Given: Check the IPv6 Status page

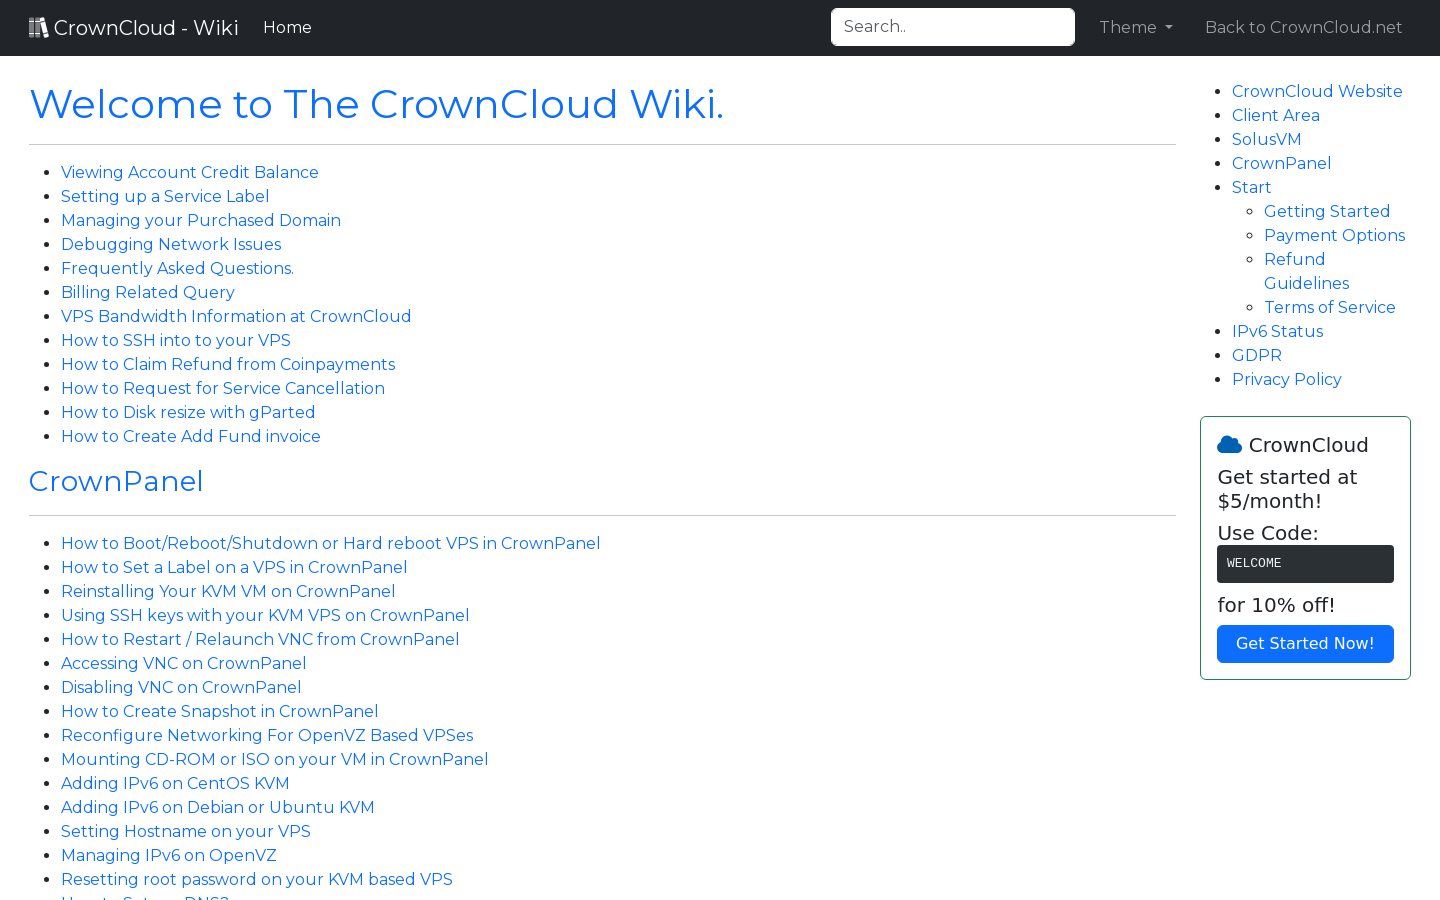Looking at the screenshot, I should point(1277,331).
